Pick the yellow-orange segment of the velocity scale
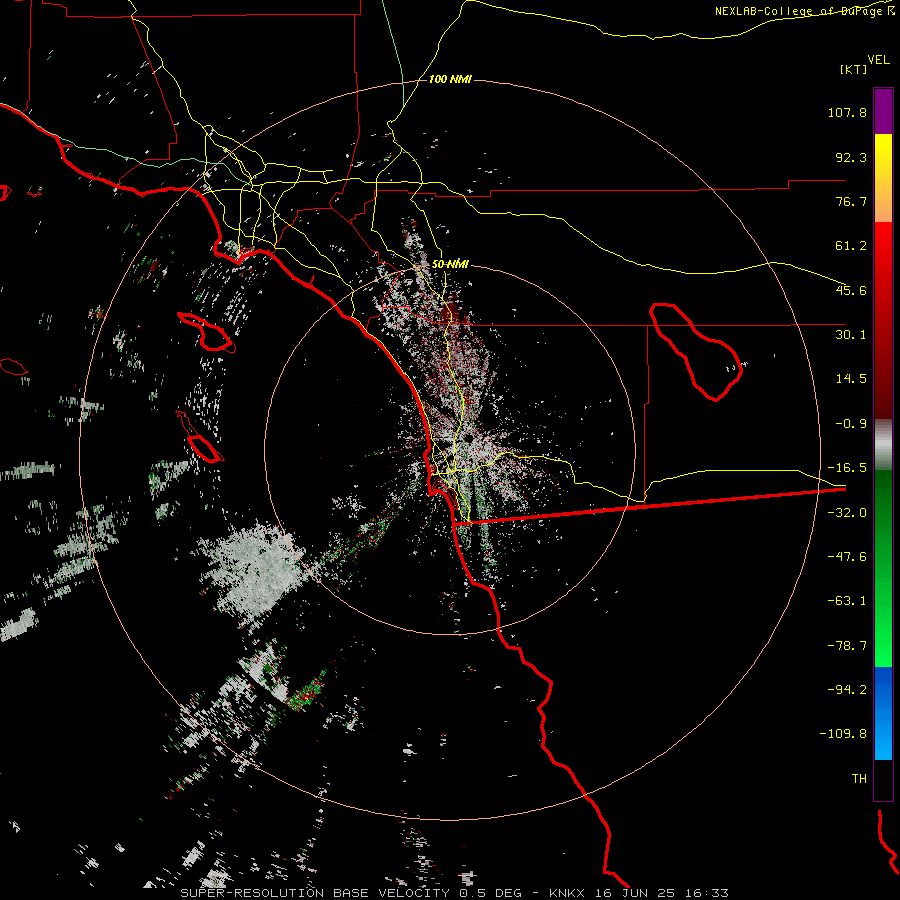The height and width of the screenshot is (900, 900). point(883,178)
